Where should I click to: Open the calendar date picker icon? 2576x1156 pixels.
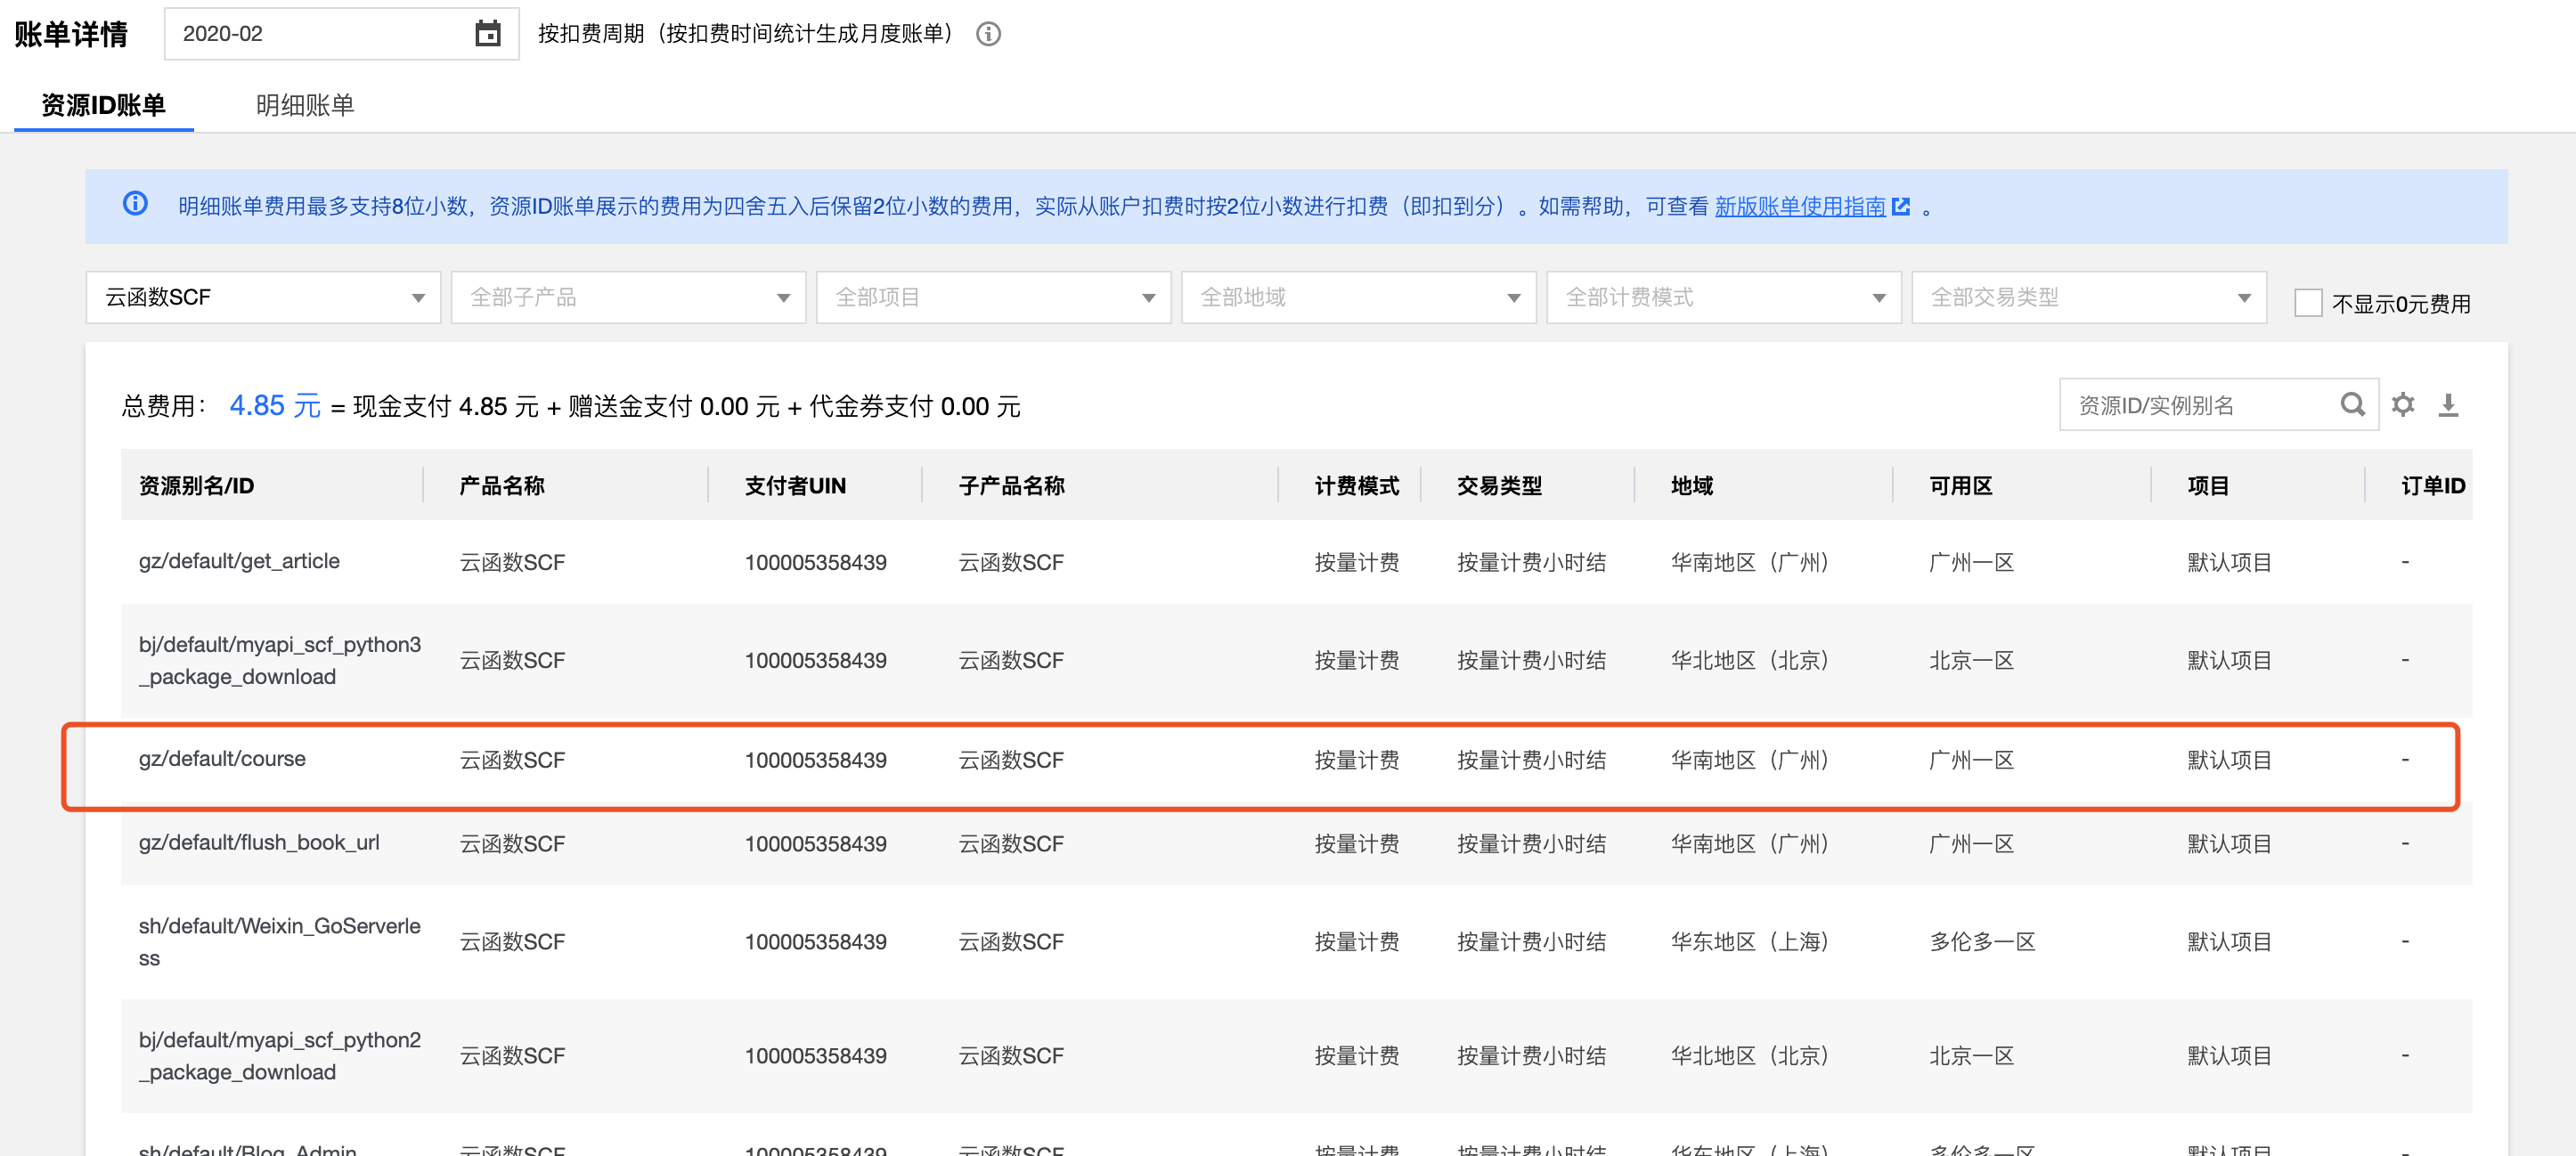point(487,34)
